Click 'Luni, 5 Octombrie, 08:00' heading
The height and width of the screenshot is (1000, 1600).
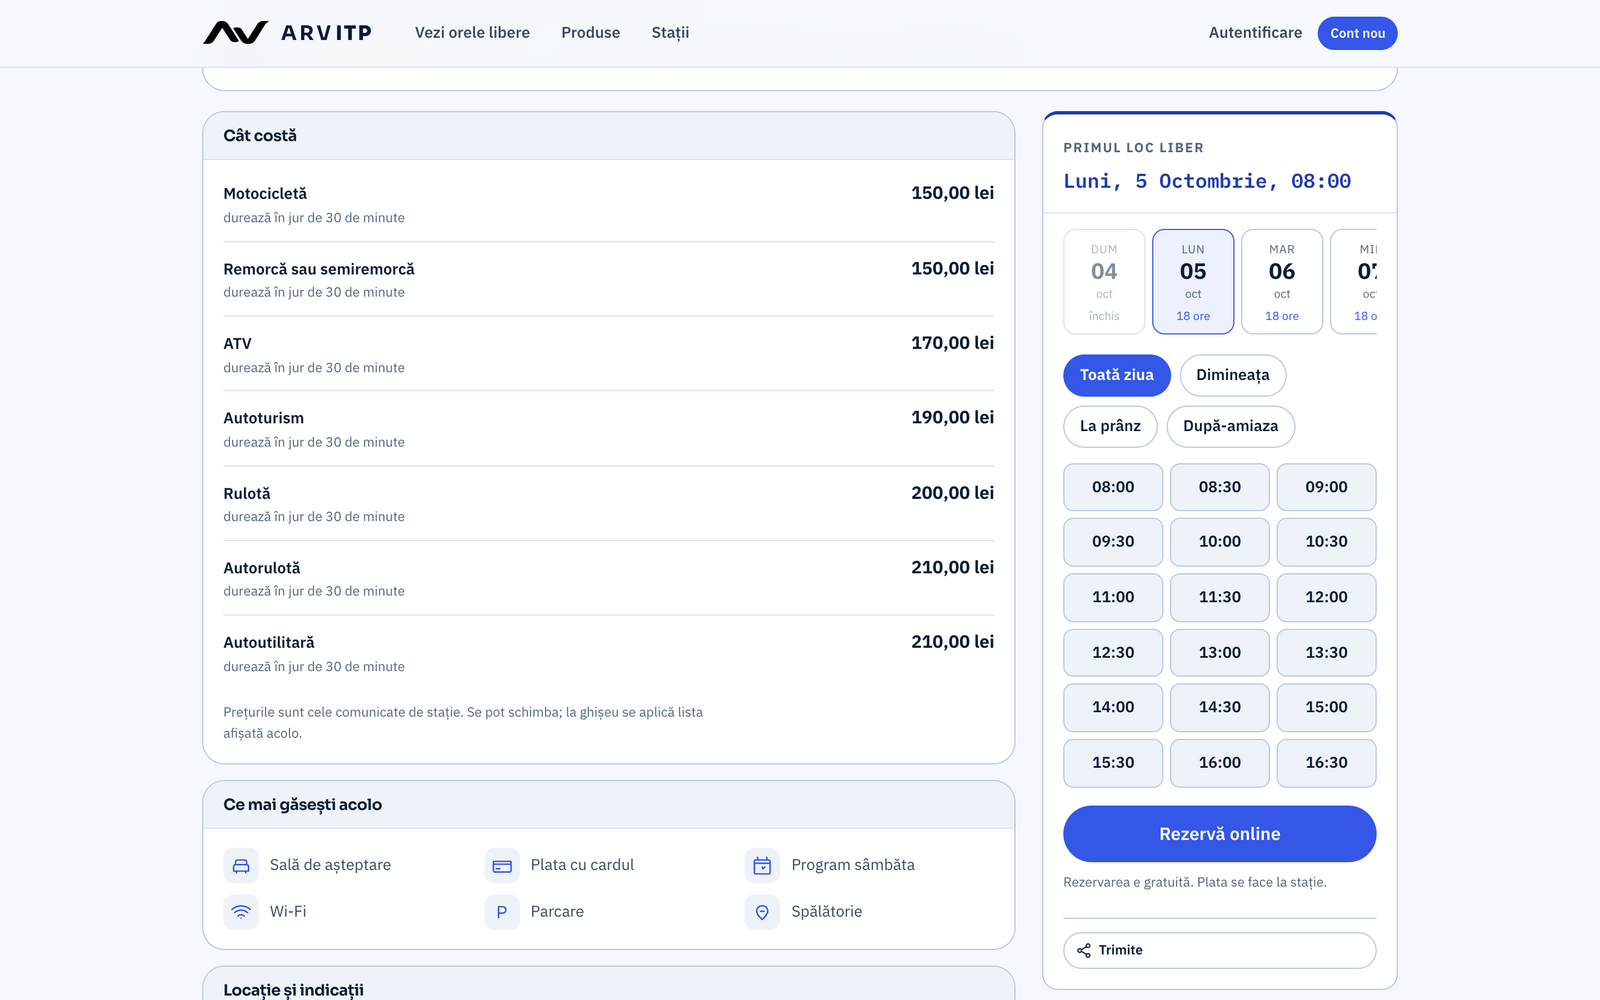click(x=1207, y=181)
